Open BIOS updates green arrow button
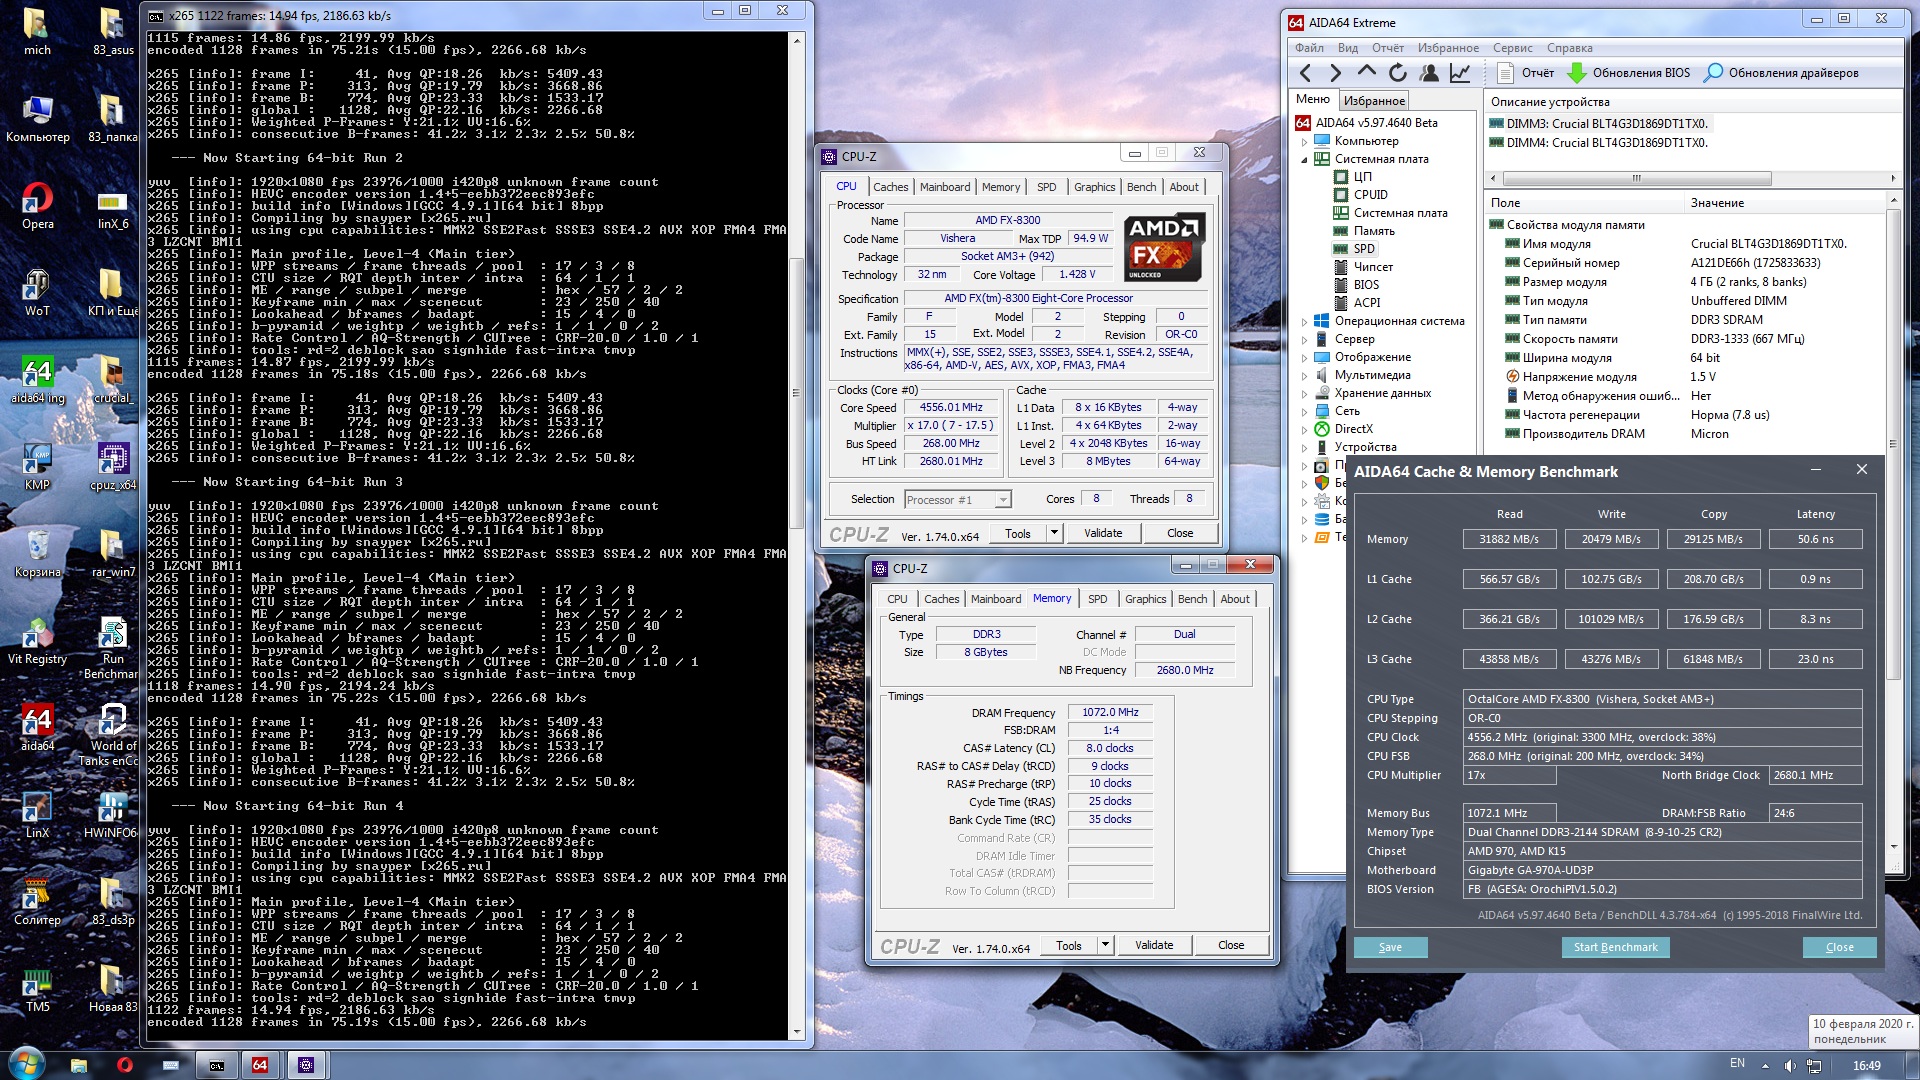The image size is (1920, 1080). 1577,73
